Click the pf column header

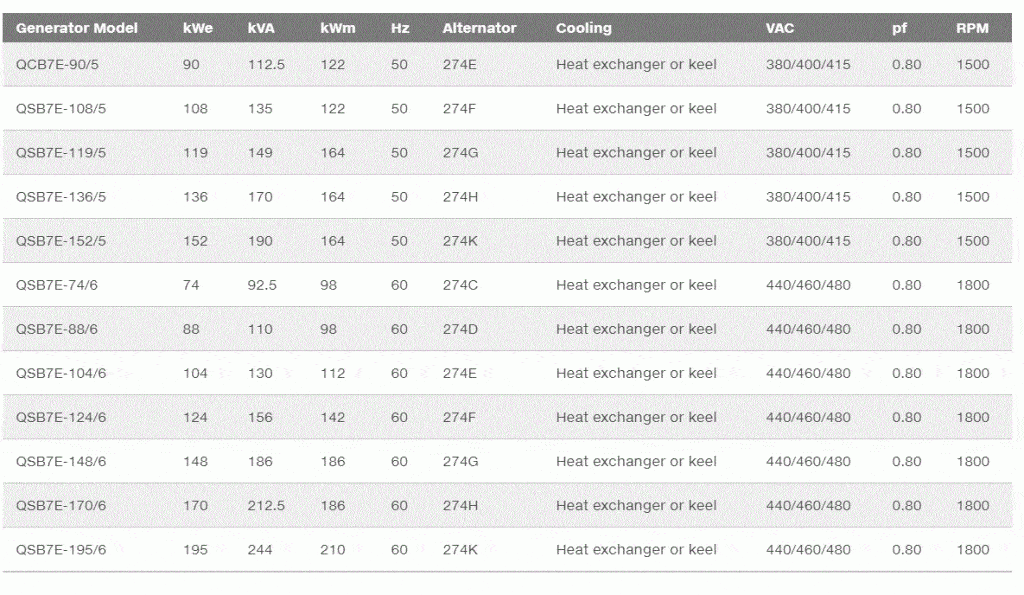[x=899, y=29]
